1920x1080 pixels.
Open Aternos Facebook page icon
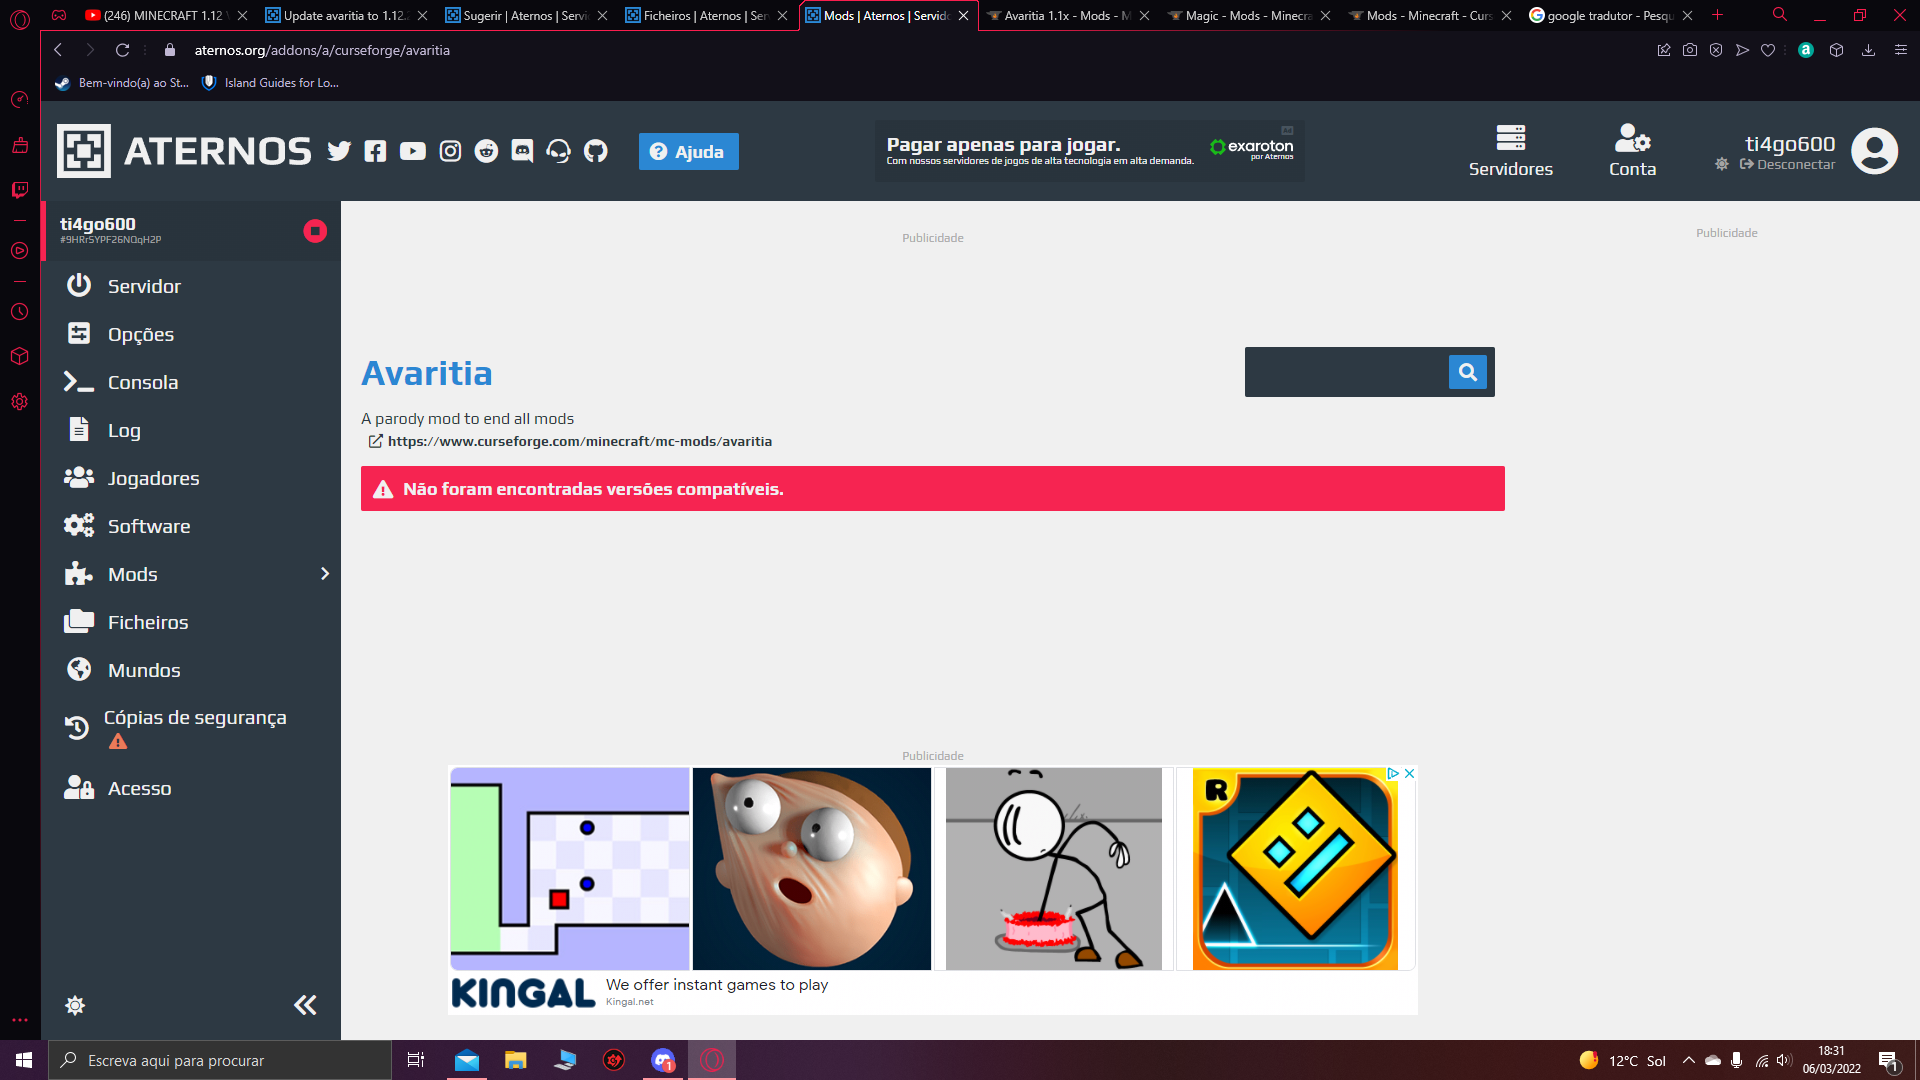pos(375,151)
